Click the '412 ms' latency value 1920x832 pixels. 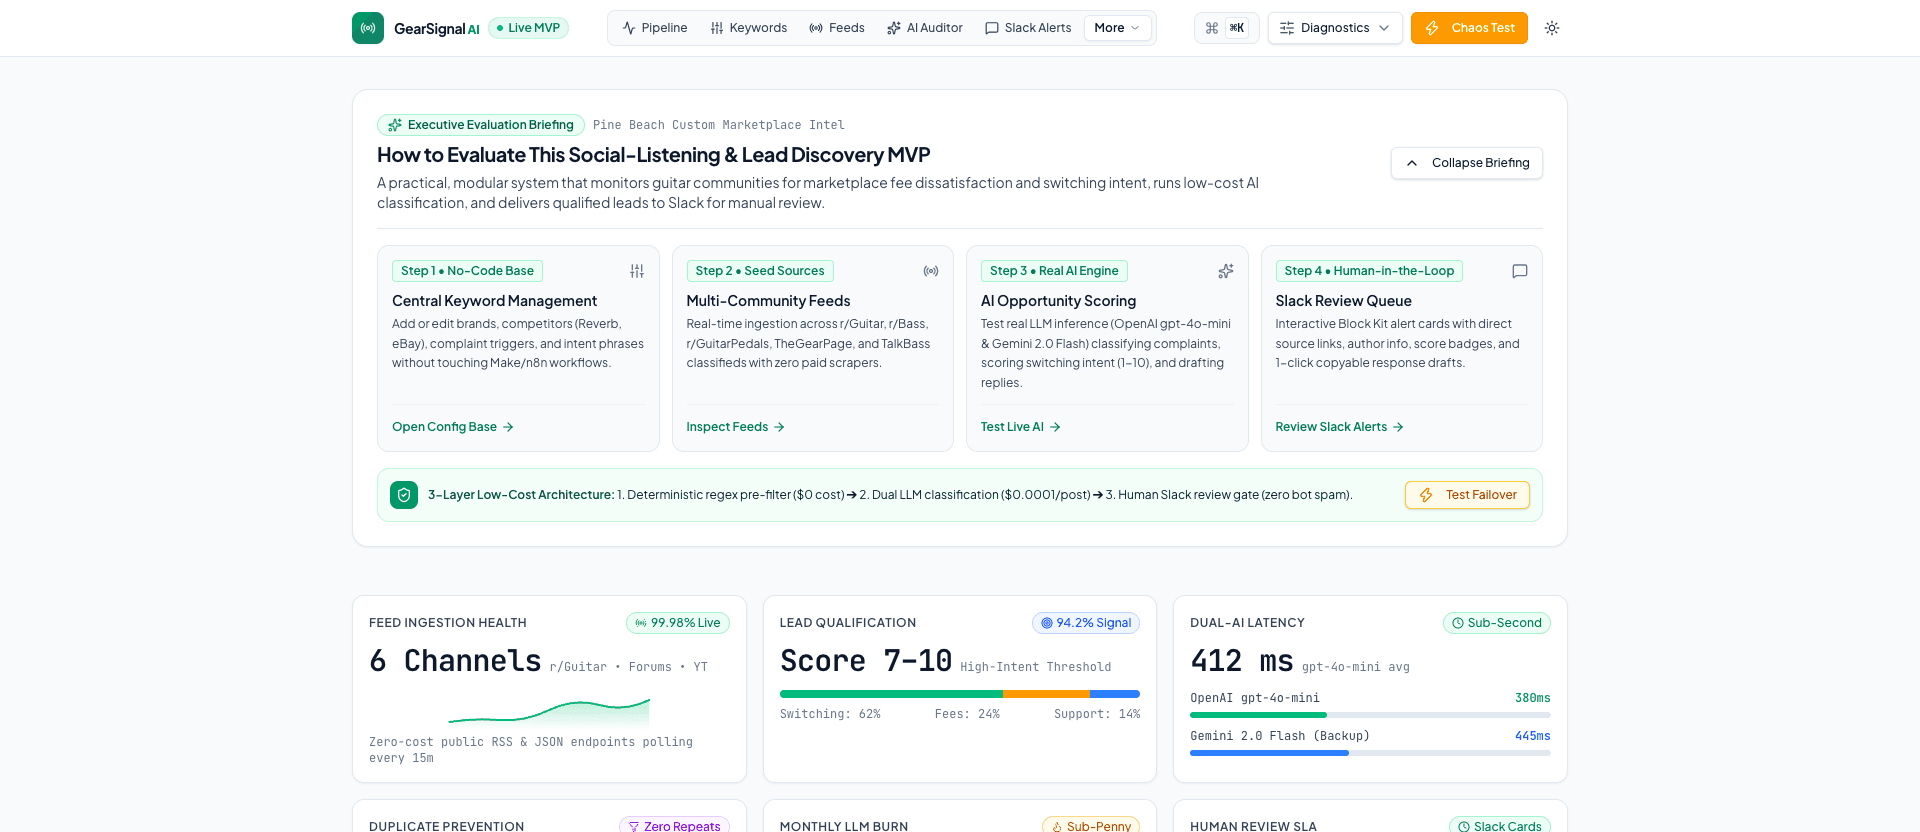pos(1241,661)
